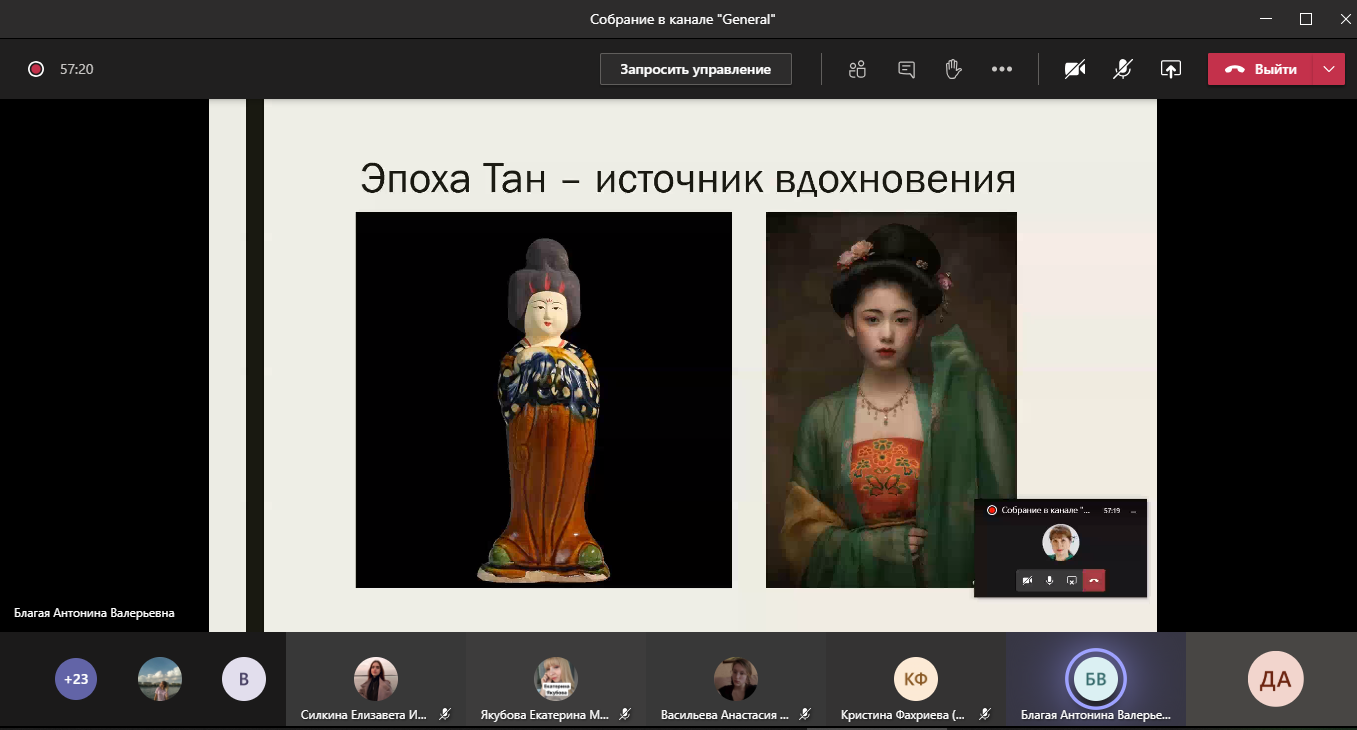Image resolution: width=1357 pixels, height=730 pixels.
Task: Open the share content tray
Action: click(x=1170, y=69)
